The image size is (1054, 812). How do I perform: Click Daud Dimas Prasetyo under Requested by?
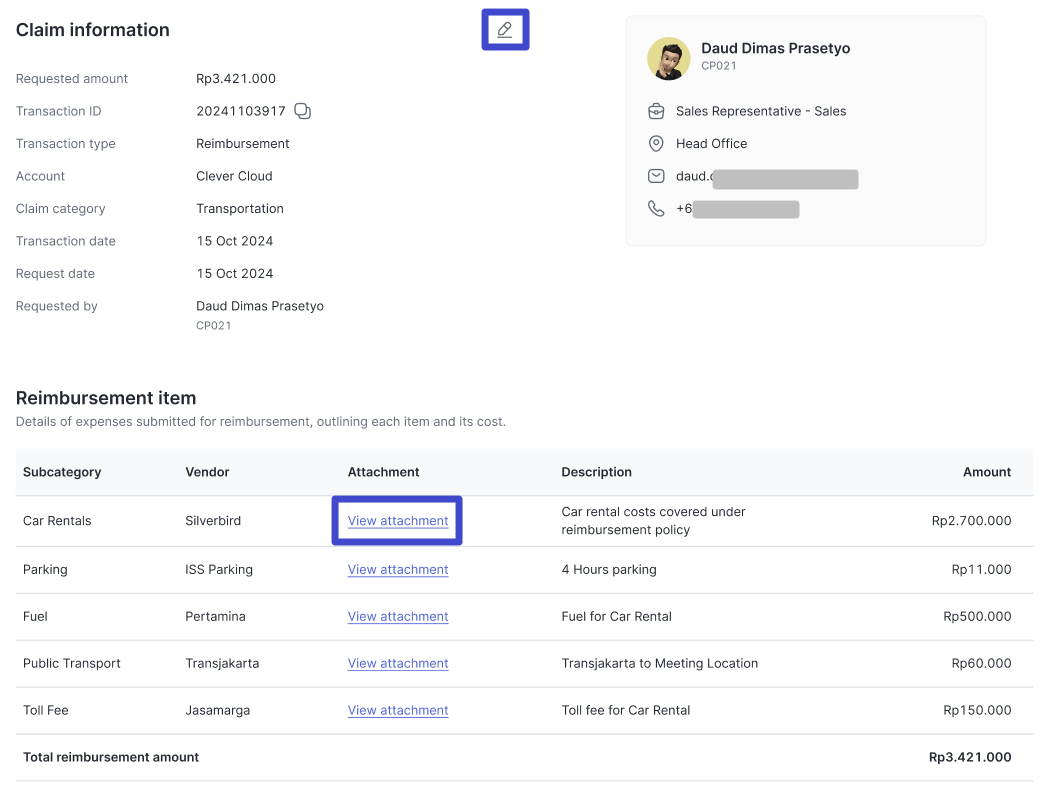pyautogui.click(x=260, y=306)
